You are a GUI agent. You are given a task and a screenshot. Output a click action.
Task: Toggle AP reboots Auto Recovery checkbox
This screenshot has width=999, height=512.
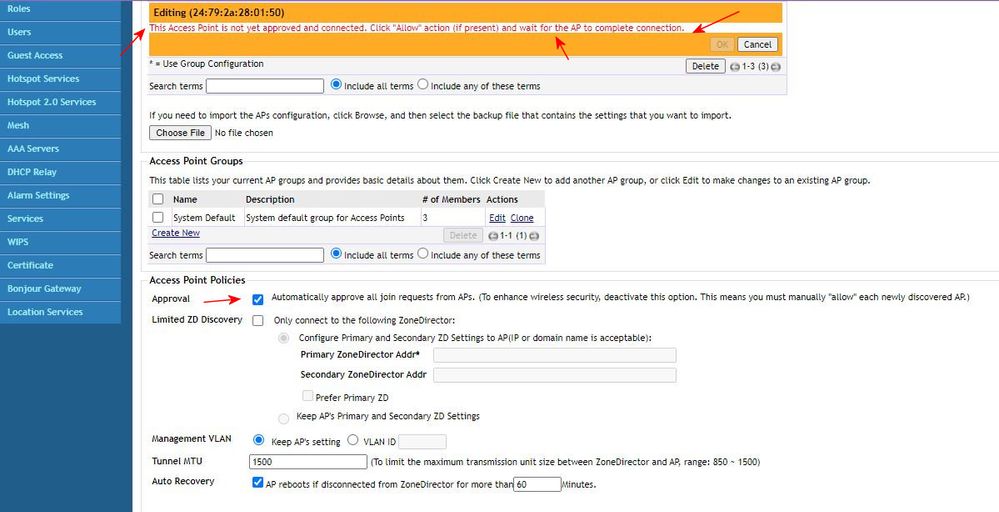click(258, 483)
